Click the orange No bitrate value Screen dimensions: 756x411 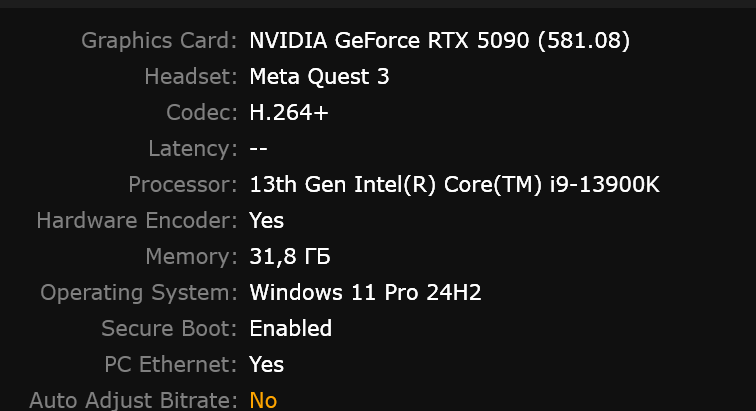click(x=263, y=400)
